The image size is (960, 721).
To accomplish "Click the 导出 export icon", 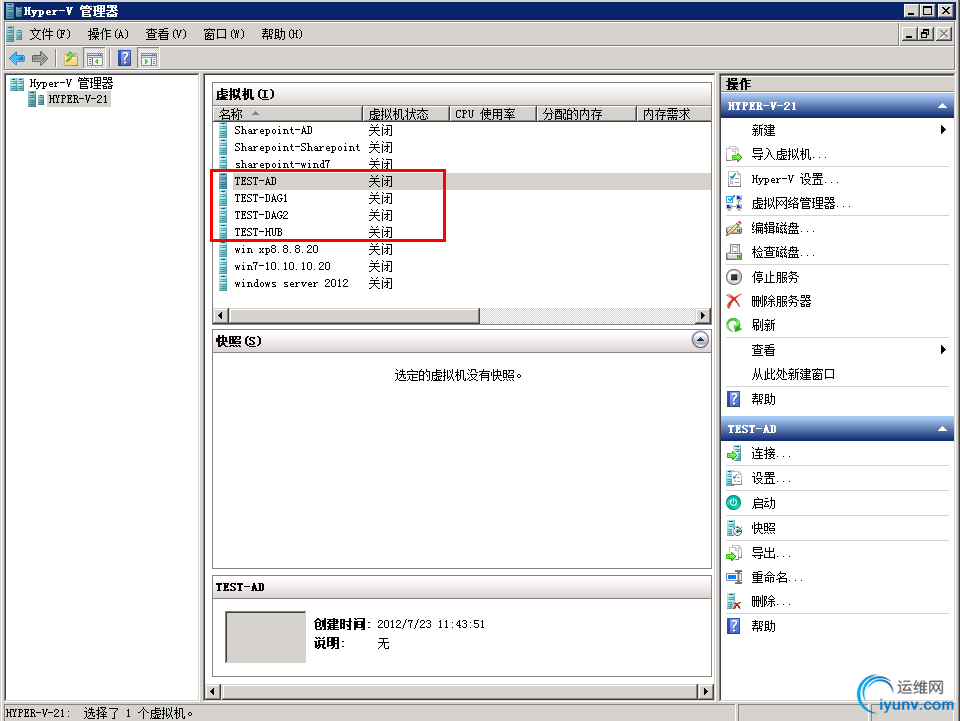I will 733,553.
